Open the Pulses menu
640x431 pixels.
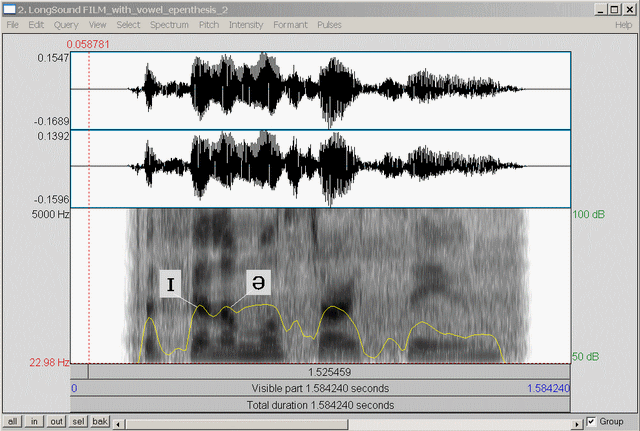click(329, 24)
